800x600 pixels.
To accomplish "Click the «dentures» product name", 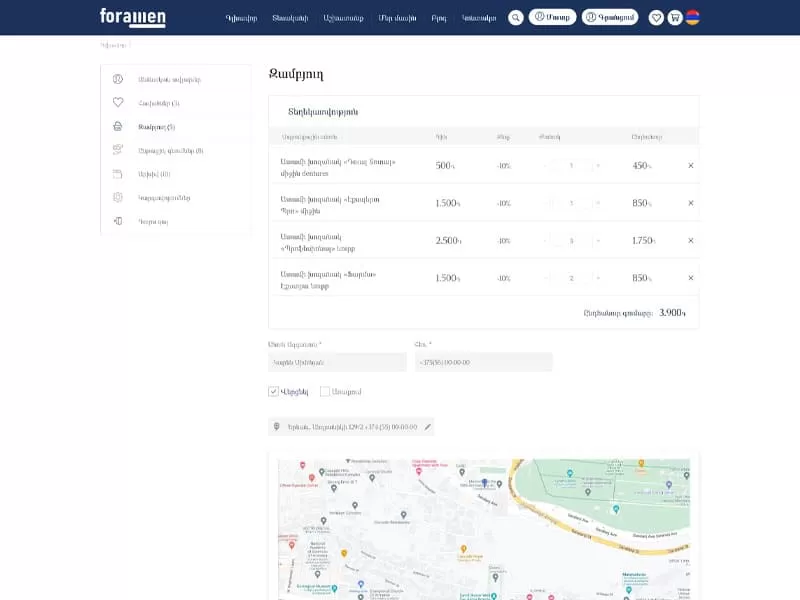I will tap(338, 167).
